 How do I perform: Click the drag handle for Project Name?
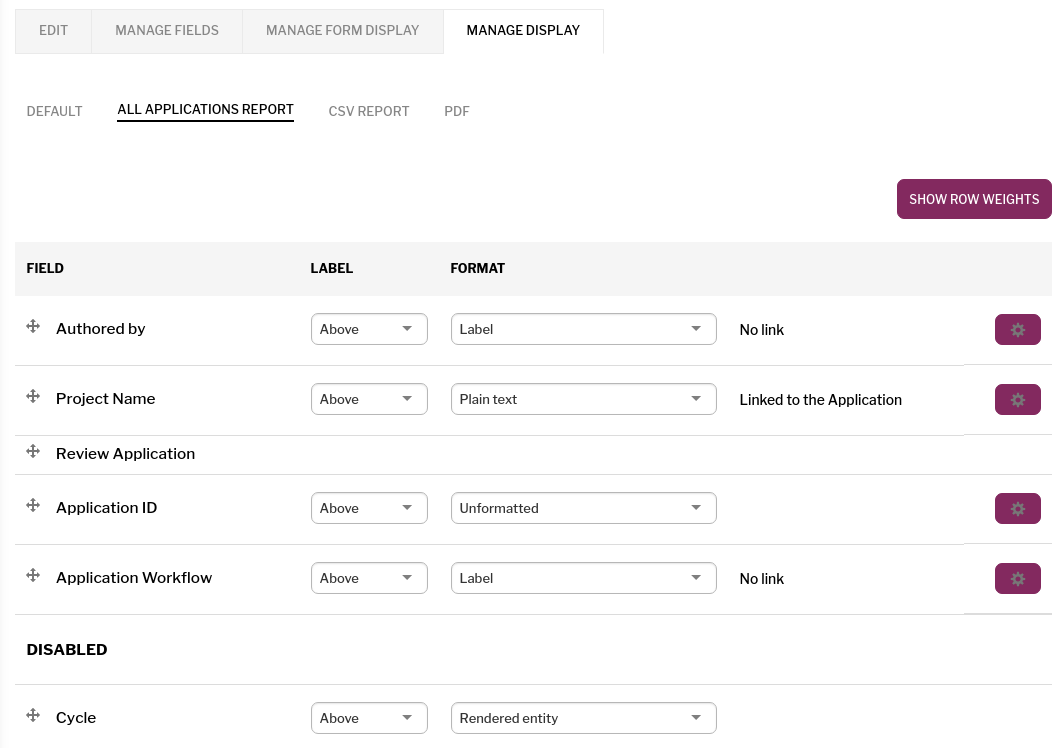click(33, 396)
